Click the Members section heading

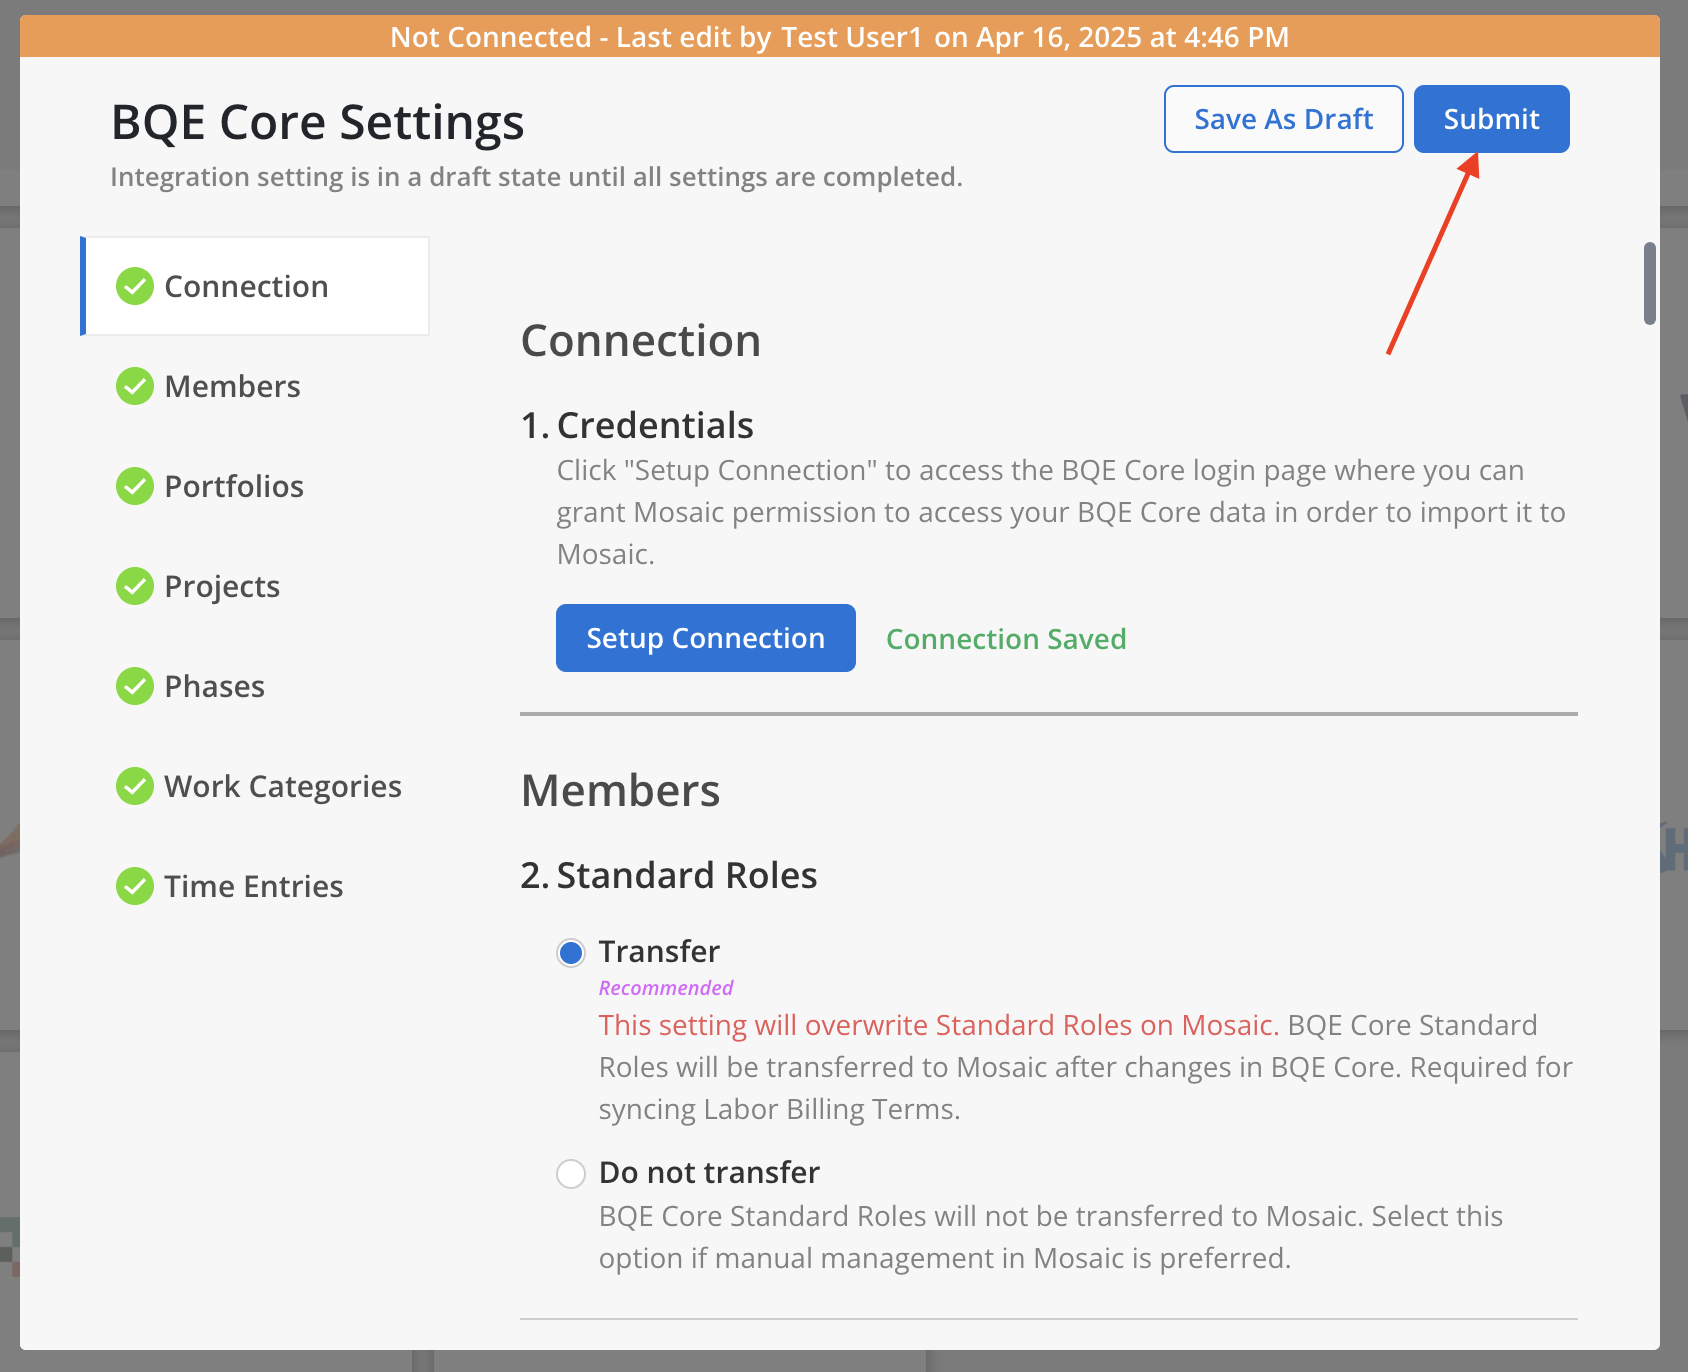[x=620, y=790]
